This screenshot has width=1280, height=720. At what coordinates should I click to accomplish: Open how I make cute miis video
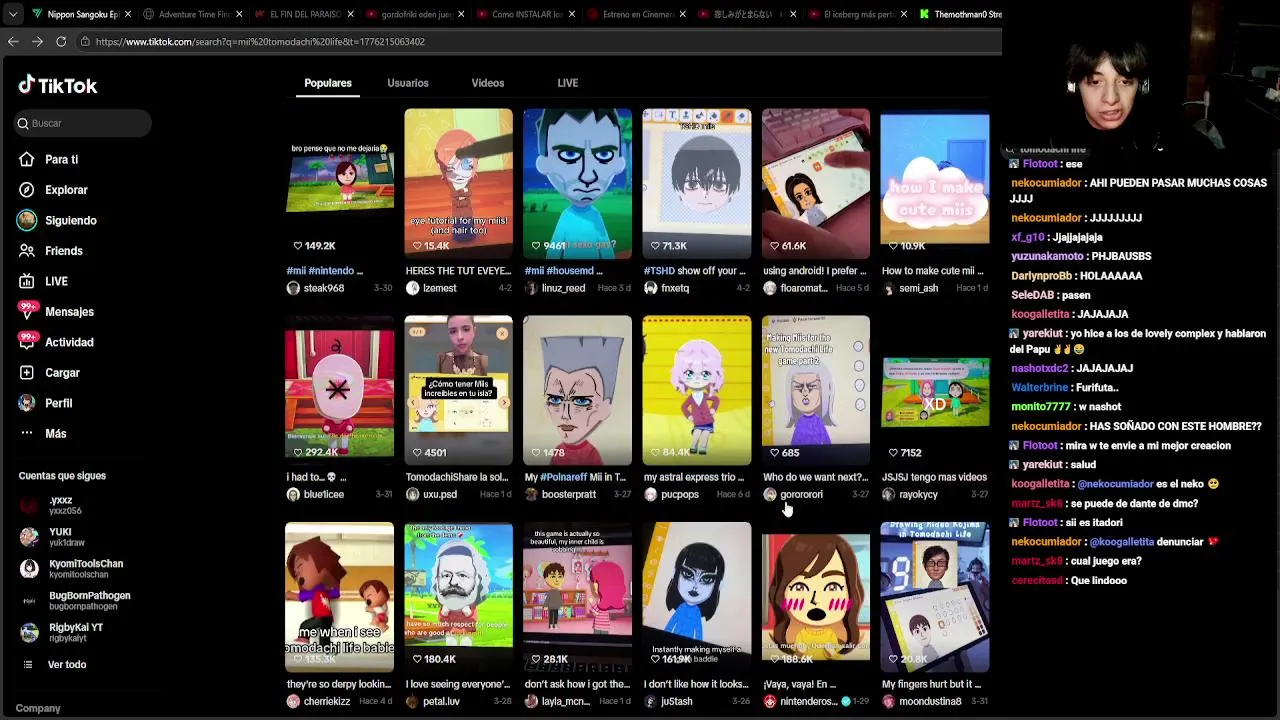935,183
